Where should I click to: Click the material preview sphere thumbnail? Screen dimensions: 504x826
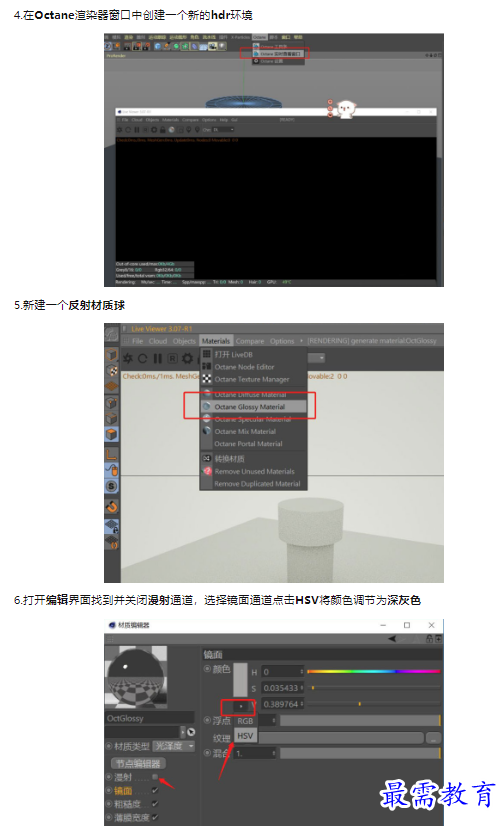pos(136,677)
